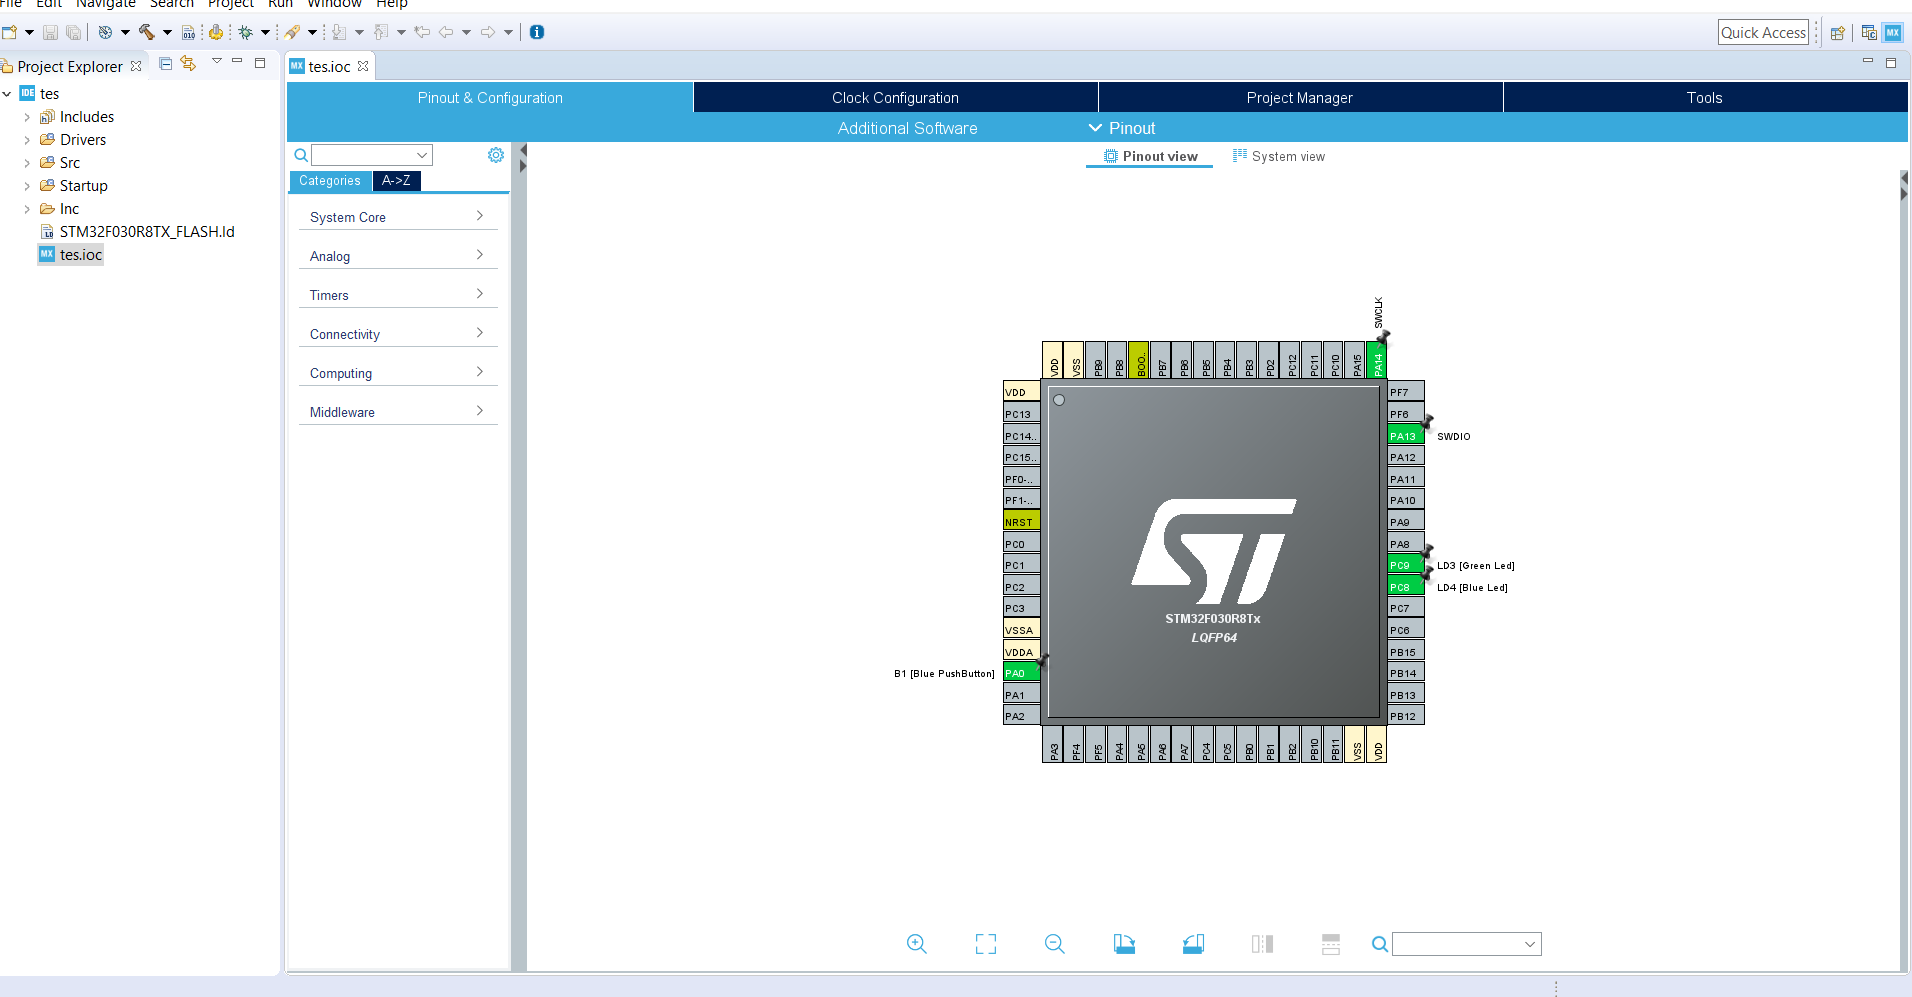The height and width of the screenshot is (997, 1912).
Task: Expand the Connectivity category
Action: pyautogui.click(x=397, y=332)
